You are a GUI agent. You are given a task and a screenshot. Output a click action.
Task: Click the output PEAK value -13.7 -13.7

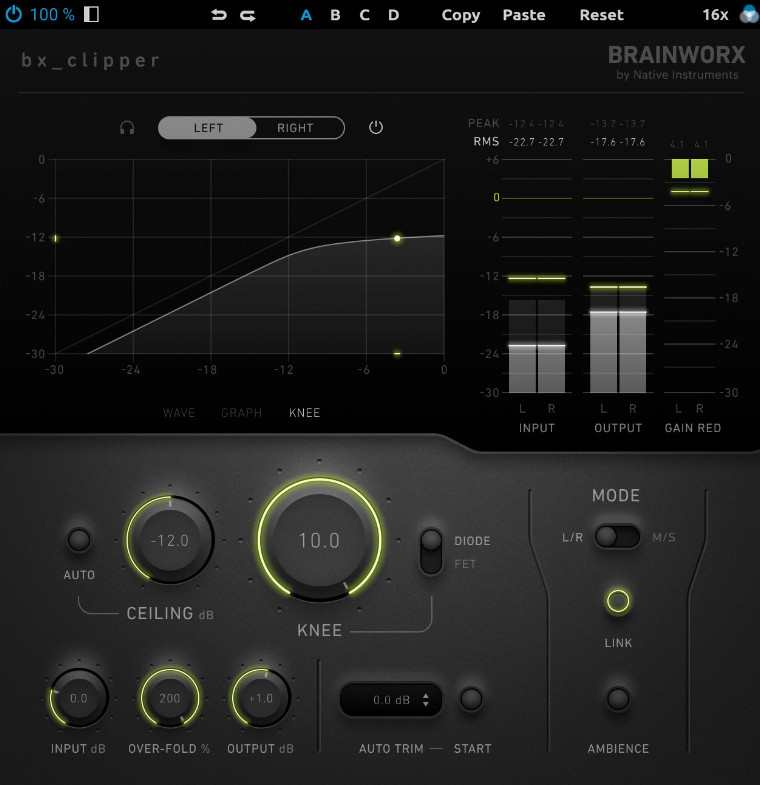[x=618, y=124]
